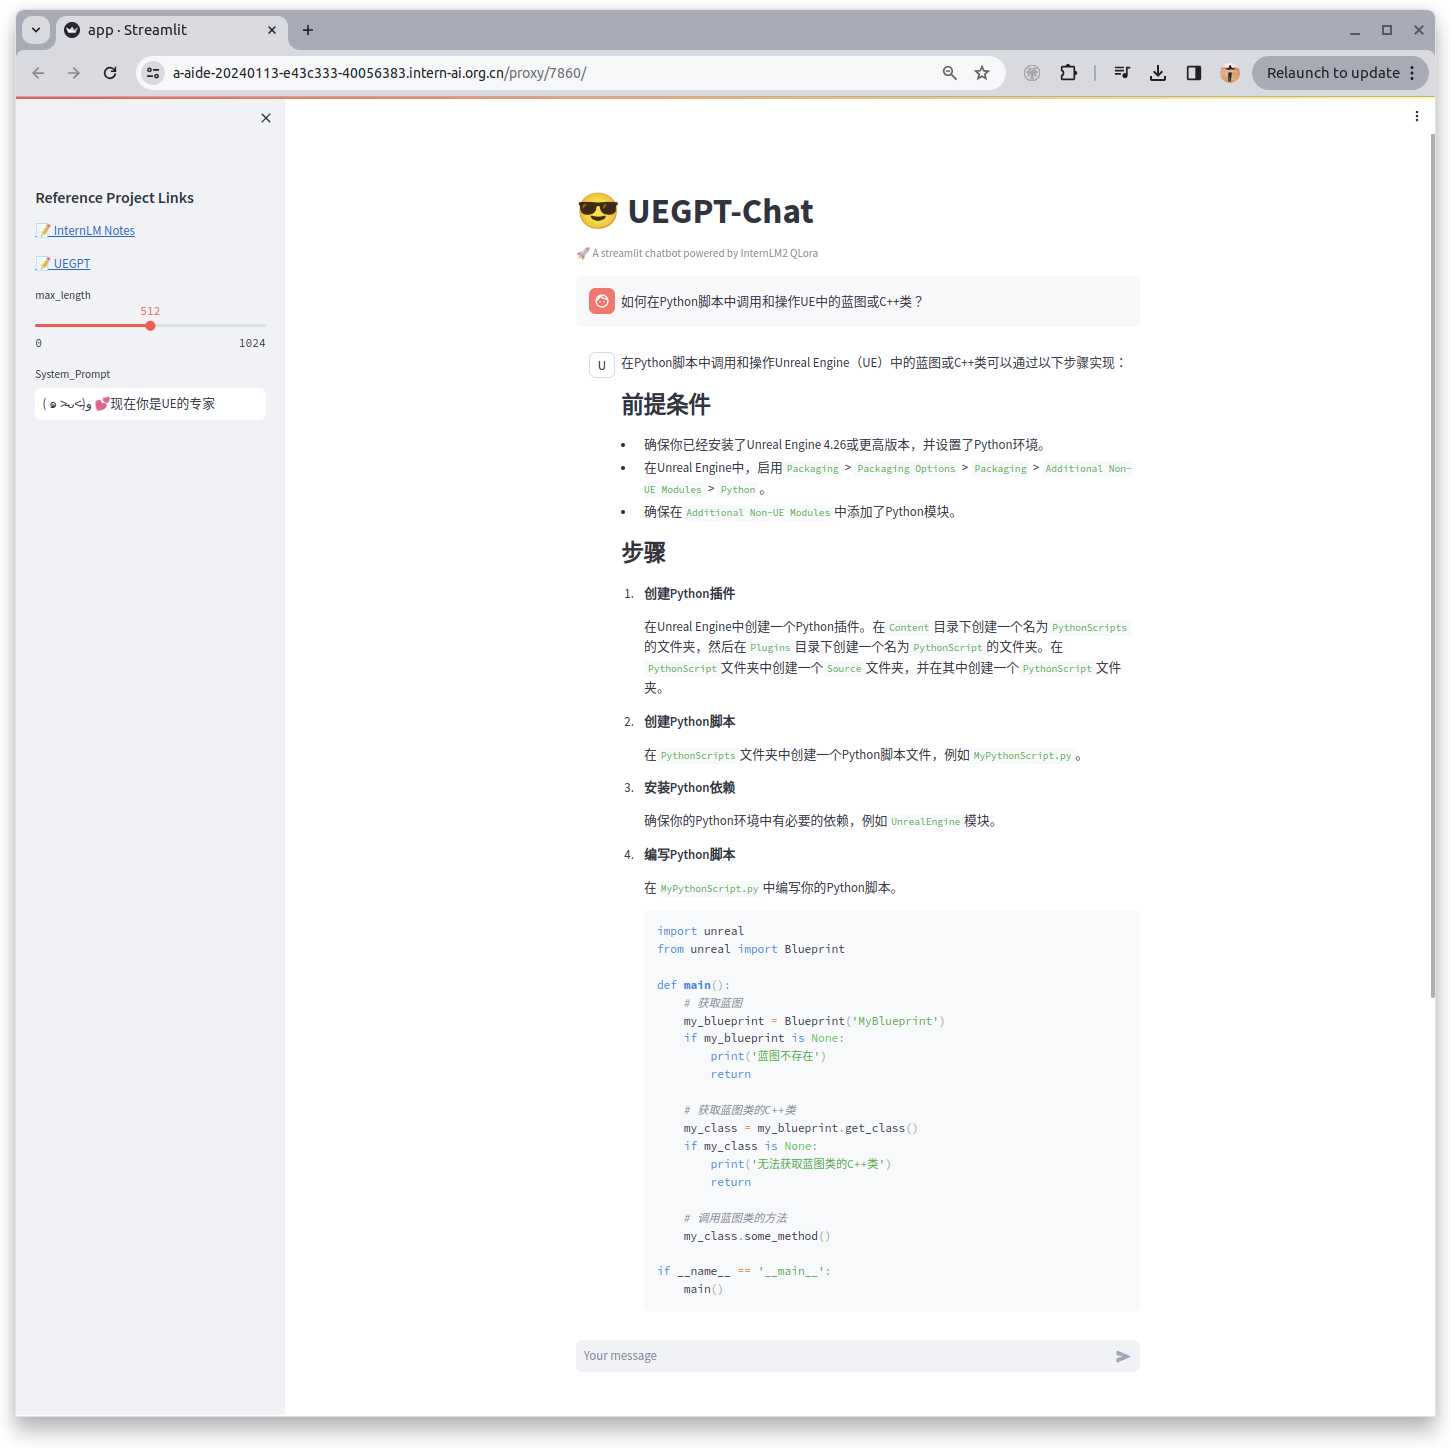Click the 'my_class.some_method()' code line
1451x1448 pixels.
pos(757,1236)
